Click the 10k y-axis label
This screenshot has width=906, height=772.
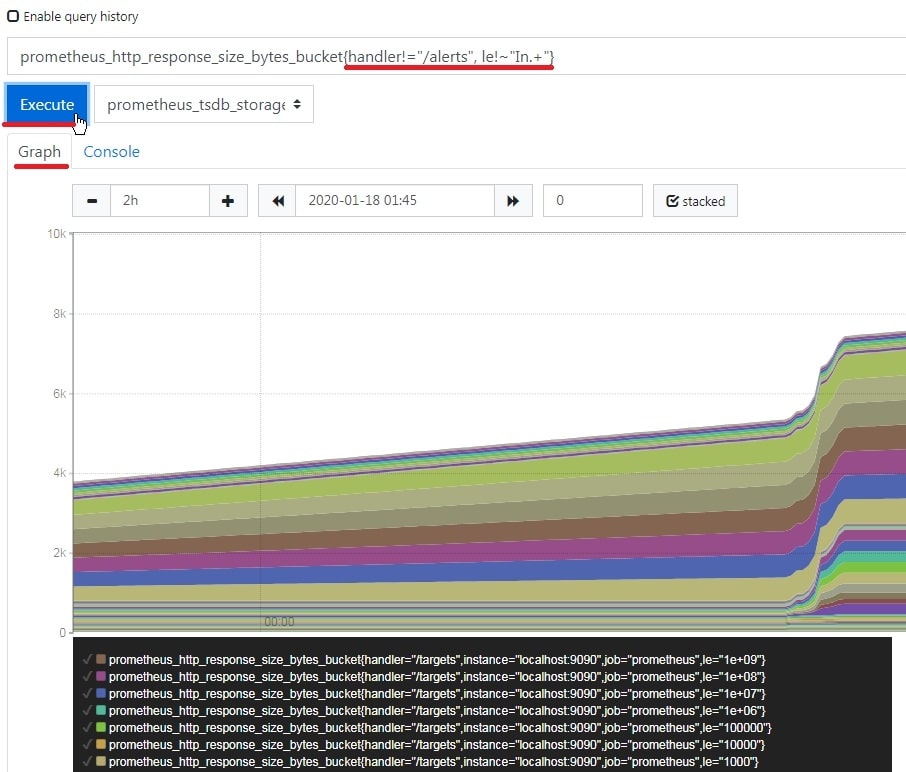pyautogui.click(x=57, y=233)
